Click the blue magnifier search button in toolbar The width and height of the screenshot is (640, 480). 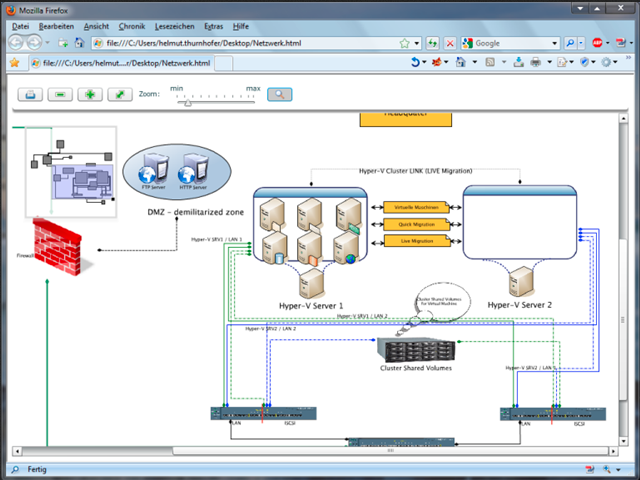[x=570, y=43]
